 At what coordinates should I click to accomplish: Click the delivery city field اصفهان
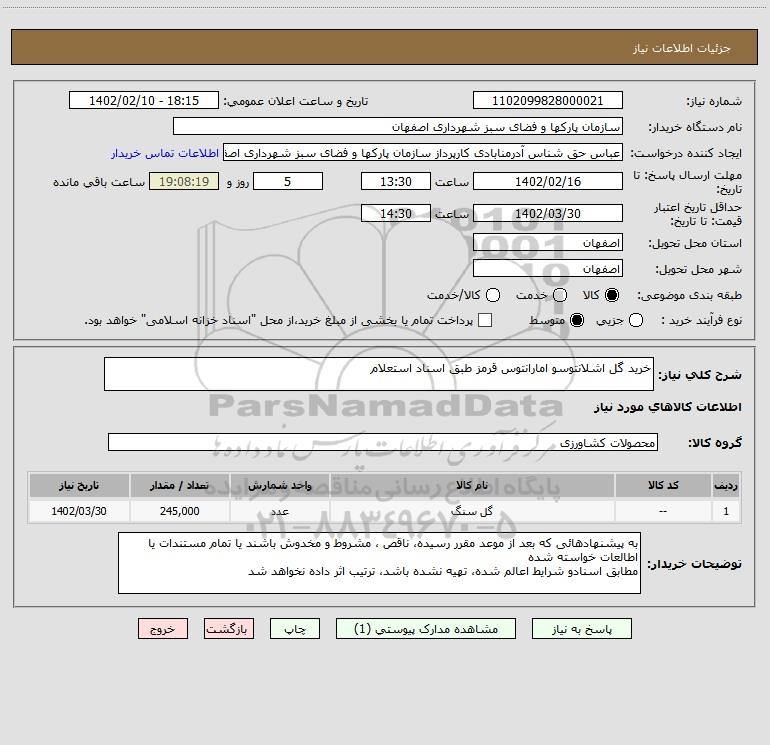pyautogui.click(x=548, y=269)
